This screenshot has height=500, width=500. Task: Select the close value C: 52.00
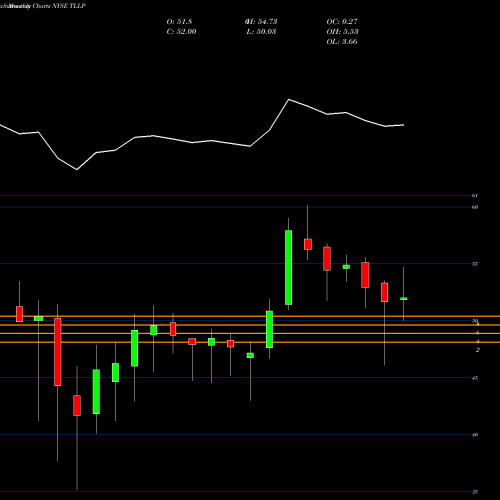point(181,32)
